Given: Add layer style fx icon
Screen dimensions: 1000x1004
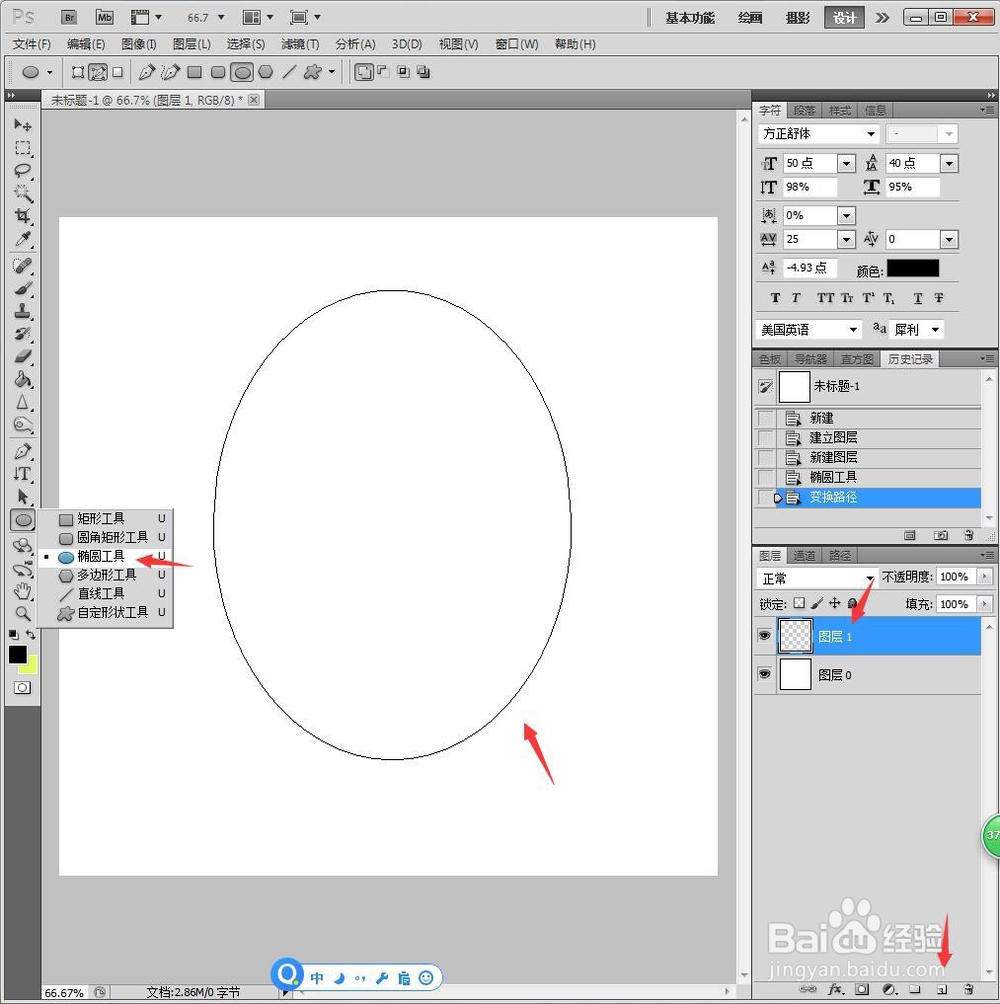Looking at the screenshot, I should pos(835,989).
